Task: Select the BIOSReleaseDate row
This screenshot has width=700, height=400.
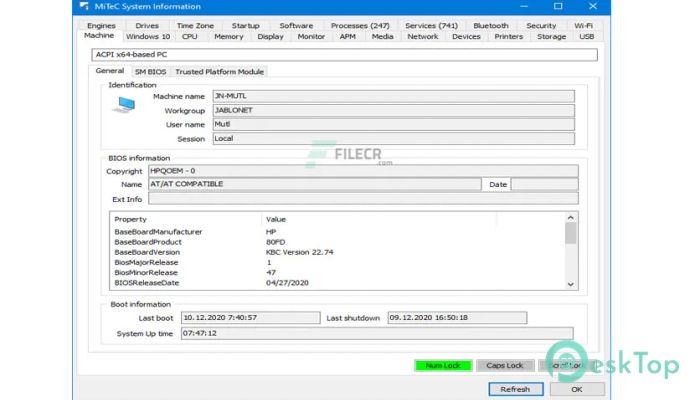Action: pyautogui.click(x=338, y=283)
